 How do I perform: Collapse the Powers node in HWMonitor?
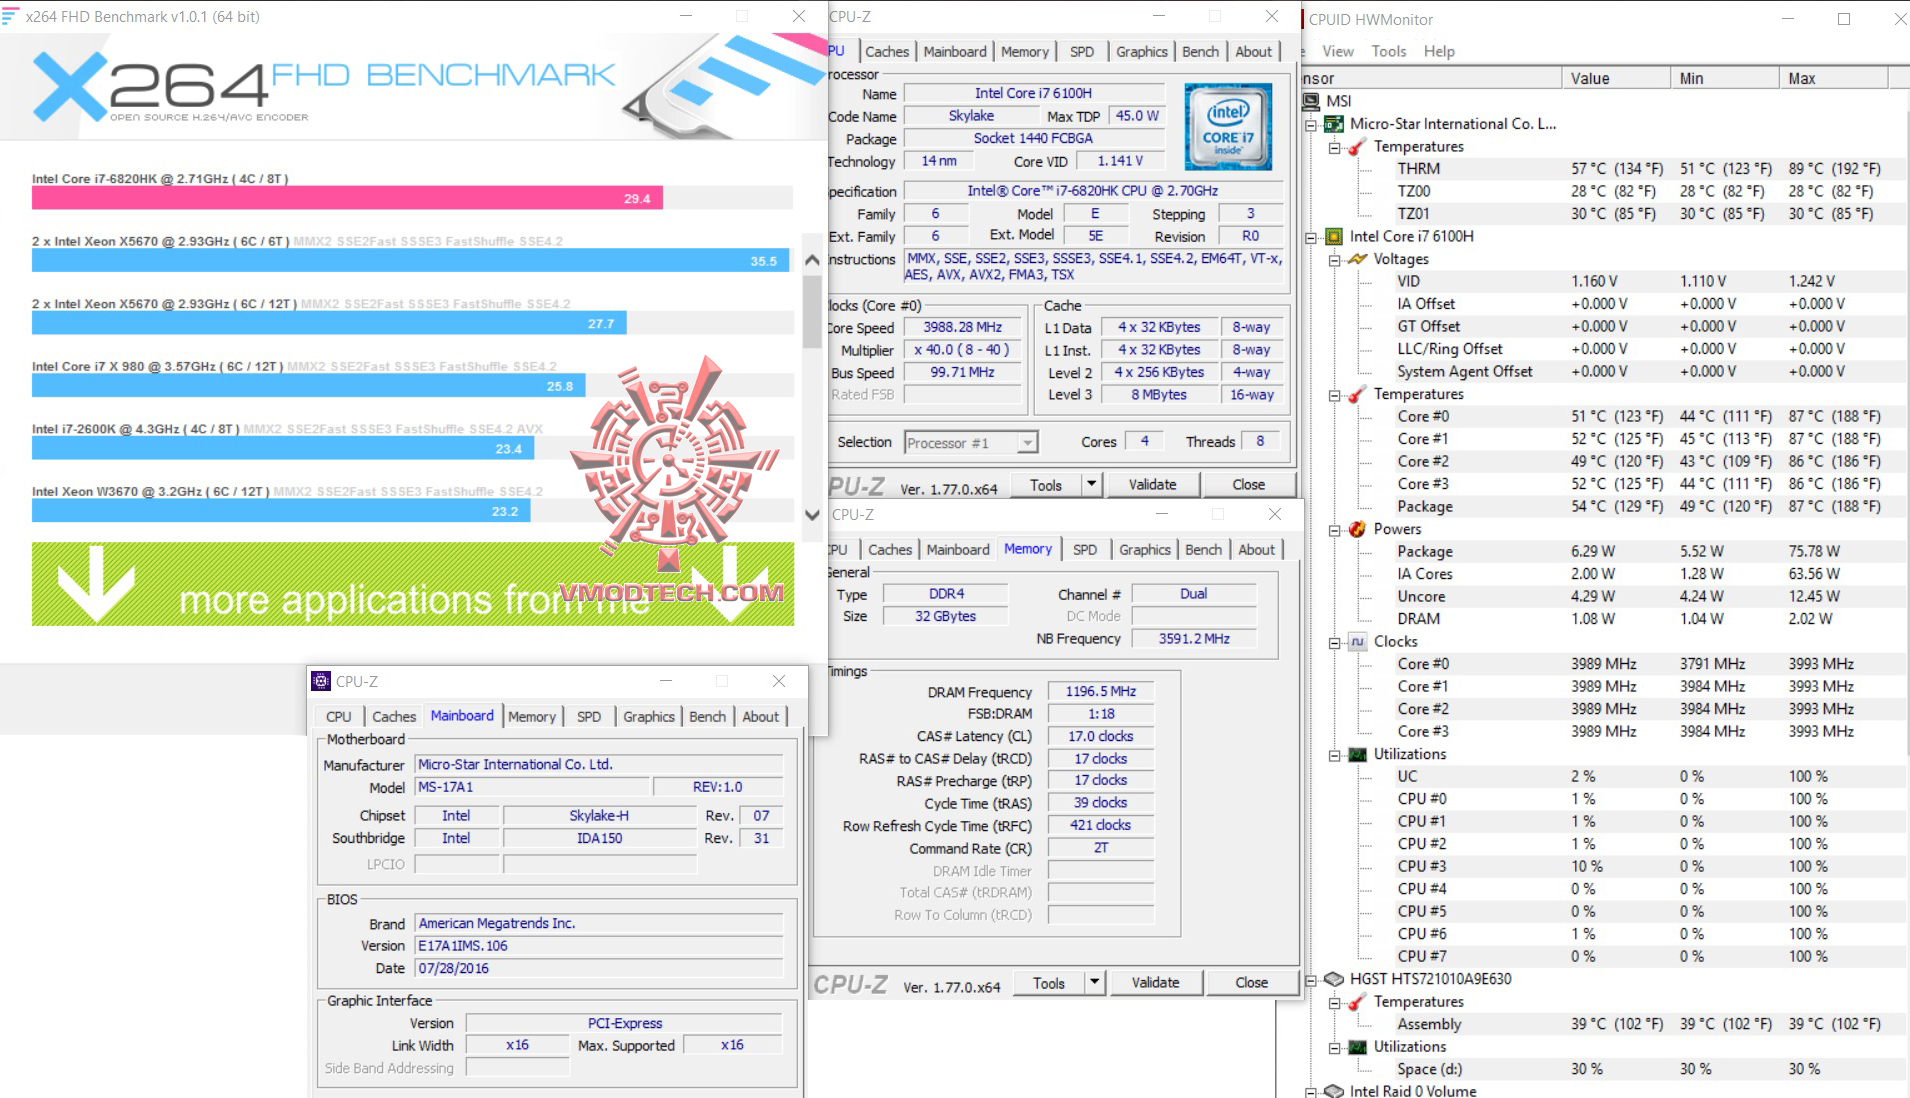[x=1334, y=530]
